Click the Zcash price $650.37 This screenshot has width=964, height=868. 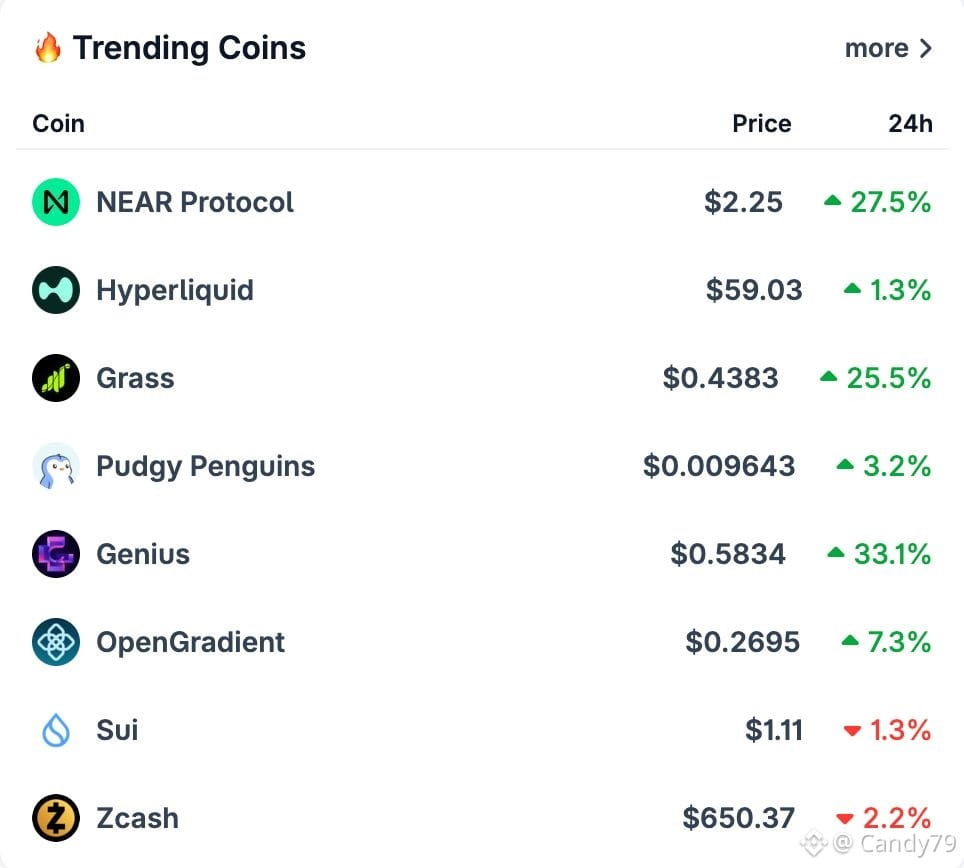tap(738, 818)
